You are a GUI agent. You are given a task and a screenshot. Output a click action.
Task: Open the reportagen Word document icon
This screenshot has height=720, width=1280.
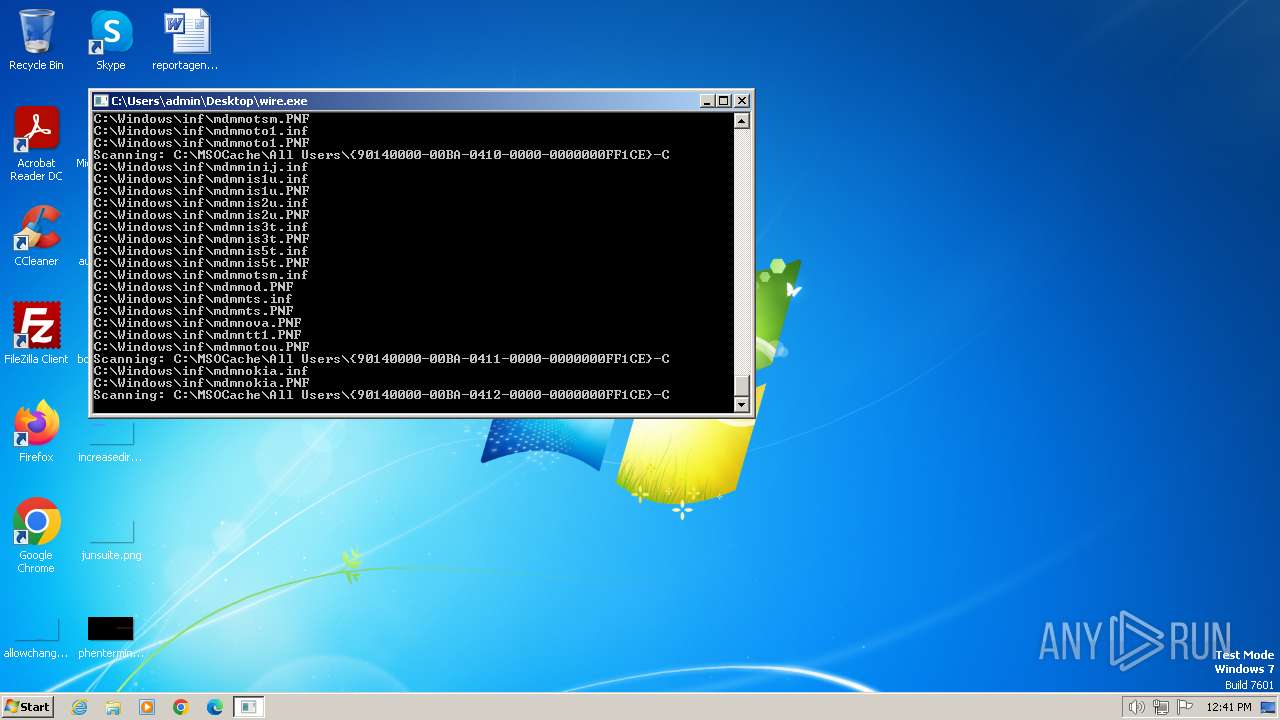pos(185,40)
